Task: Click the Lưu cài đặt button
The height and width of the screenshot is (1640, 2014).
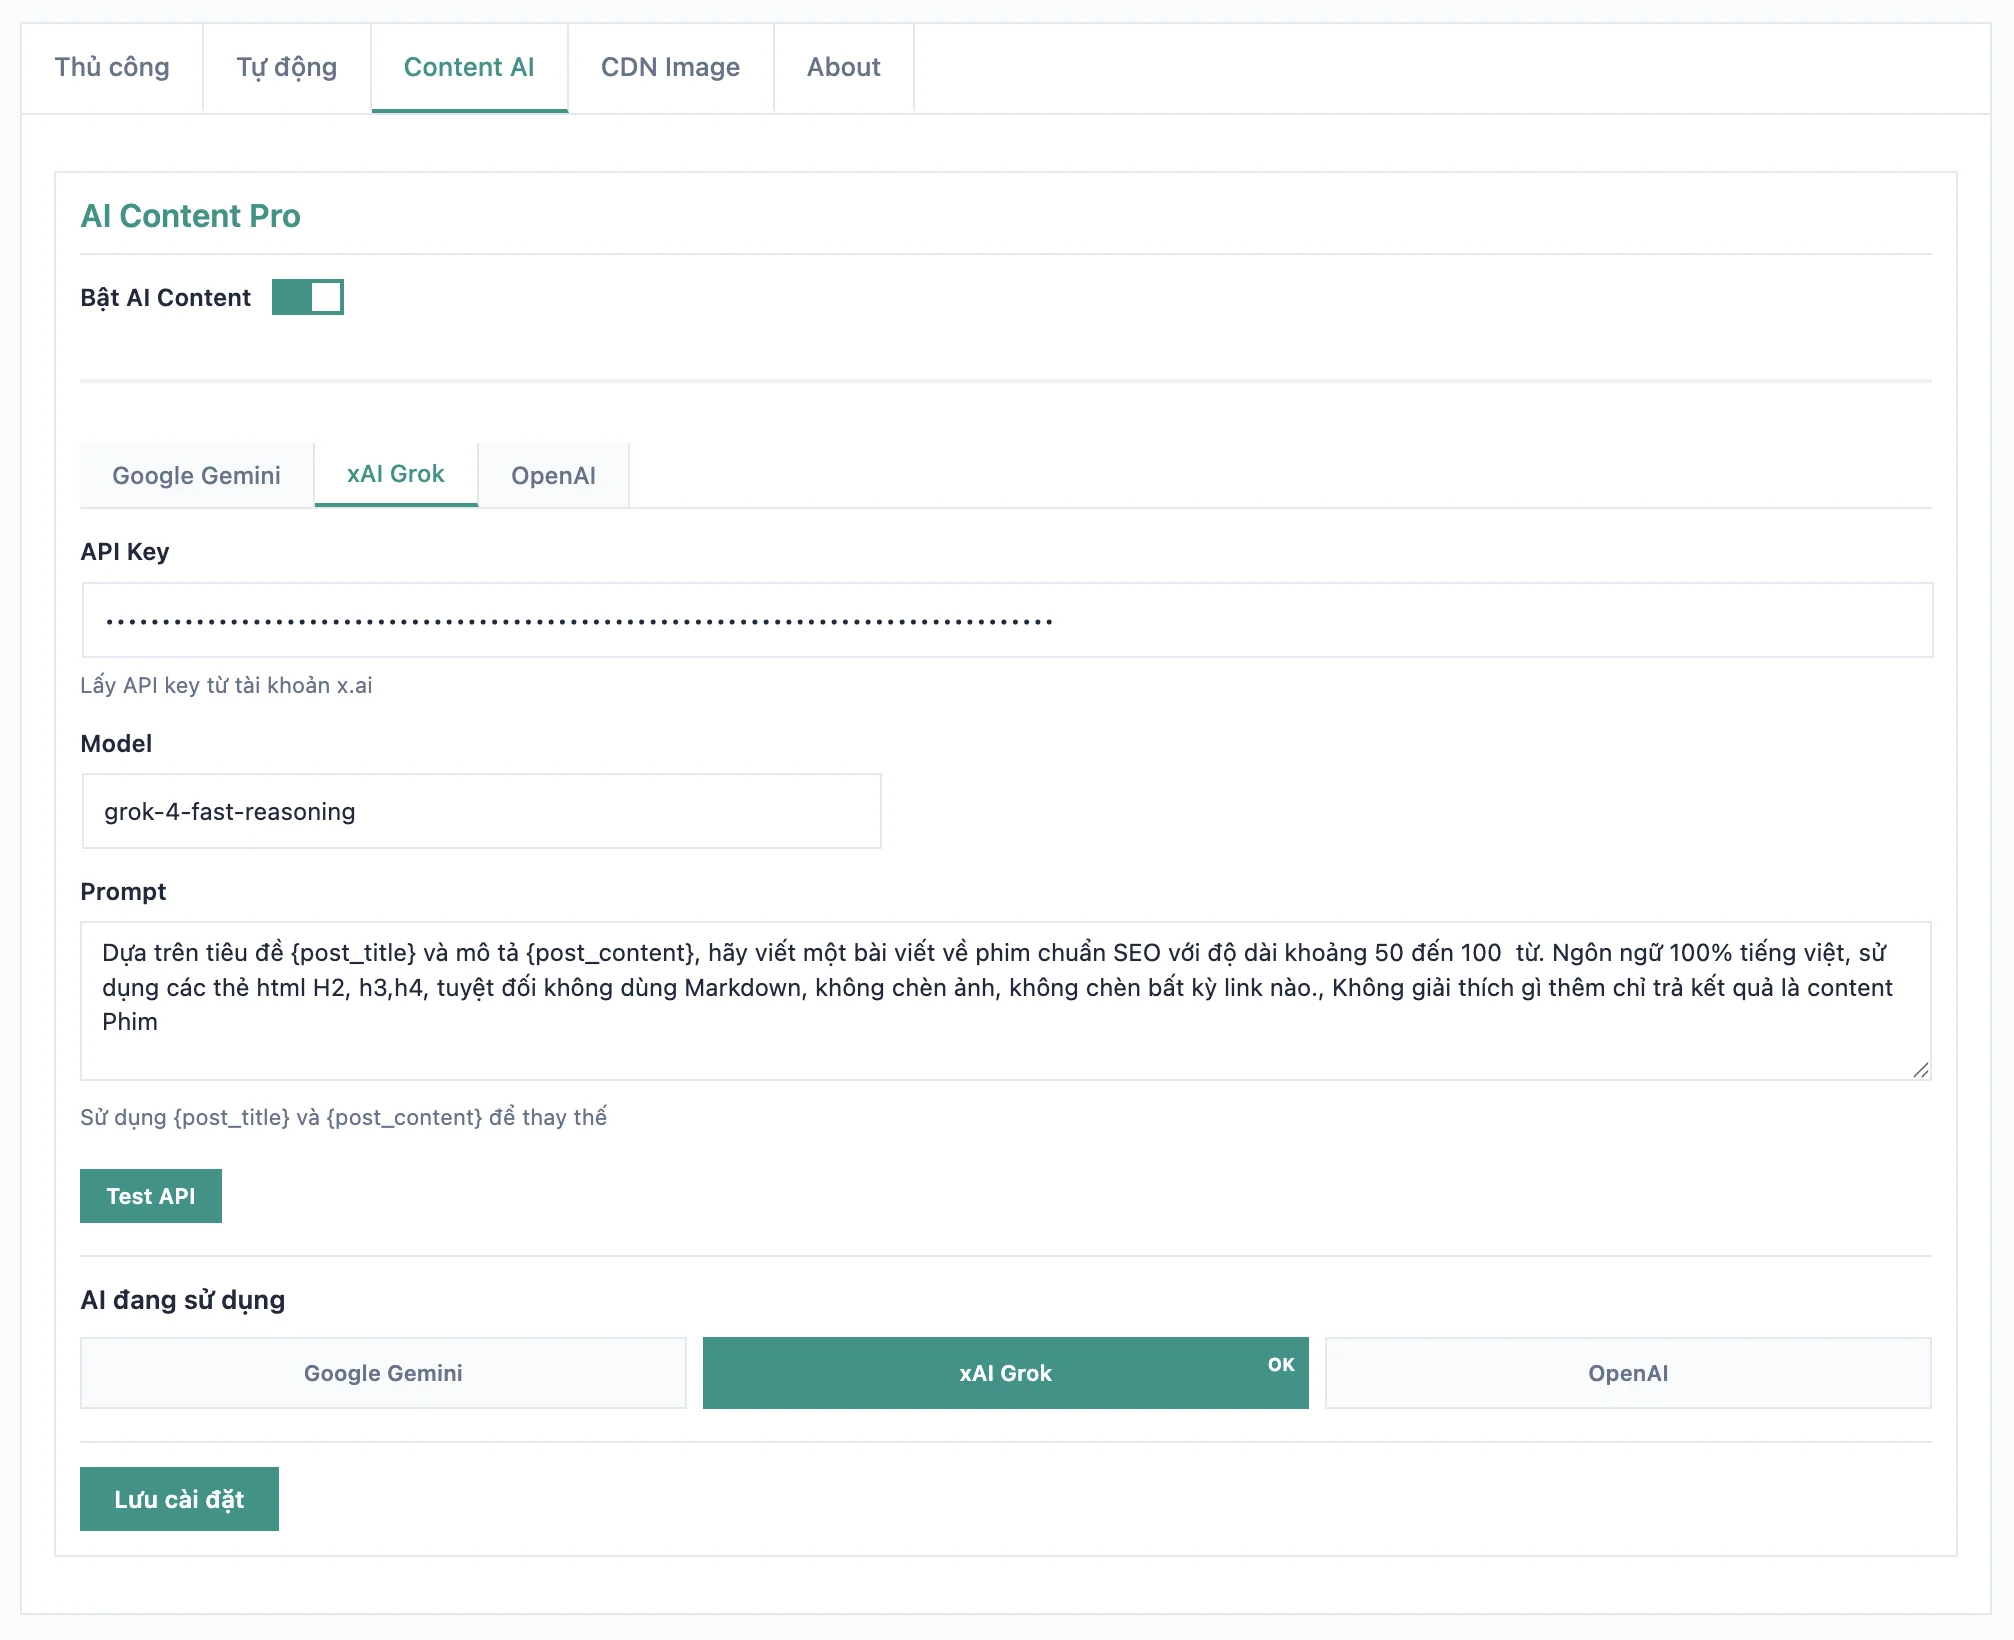Action: coord(179,1499)
